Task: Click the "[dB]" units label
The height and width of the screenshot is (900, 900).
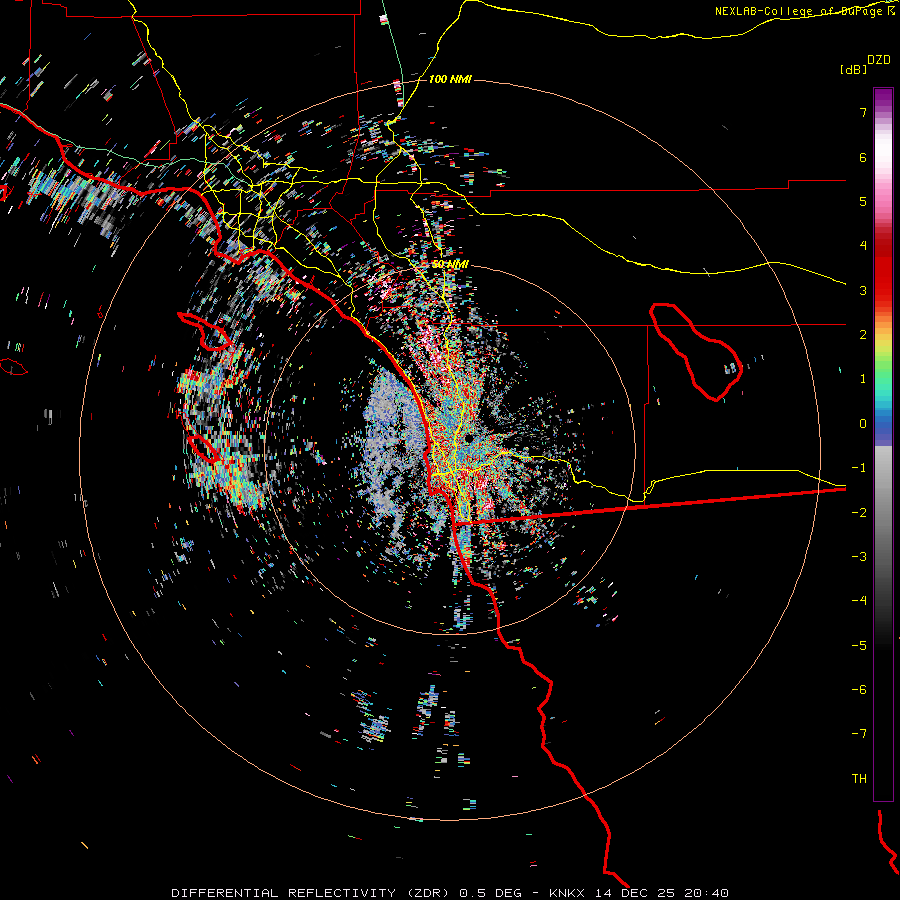Action: pyautogui.click(x=854, y=69)
